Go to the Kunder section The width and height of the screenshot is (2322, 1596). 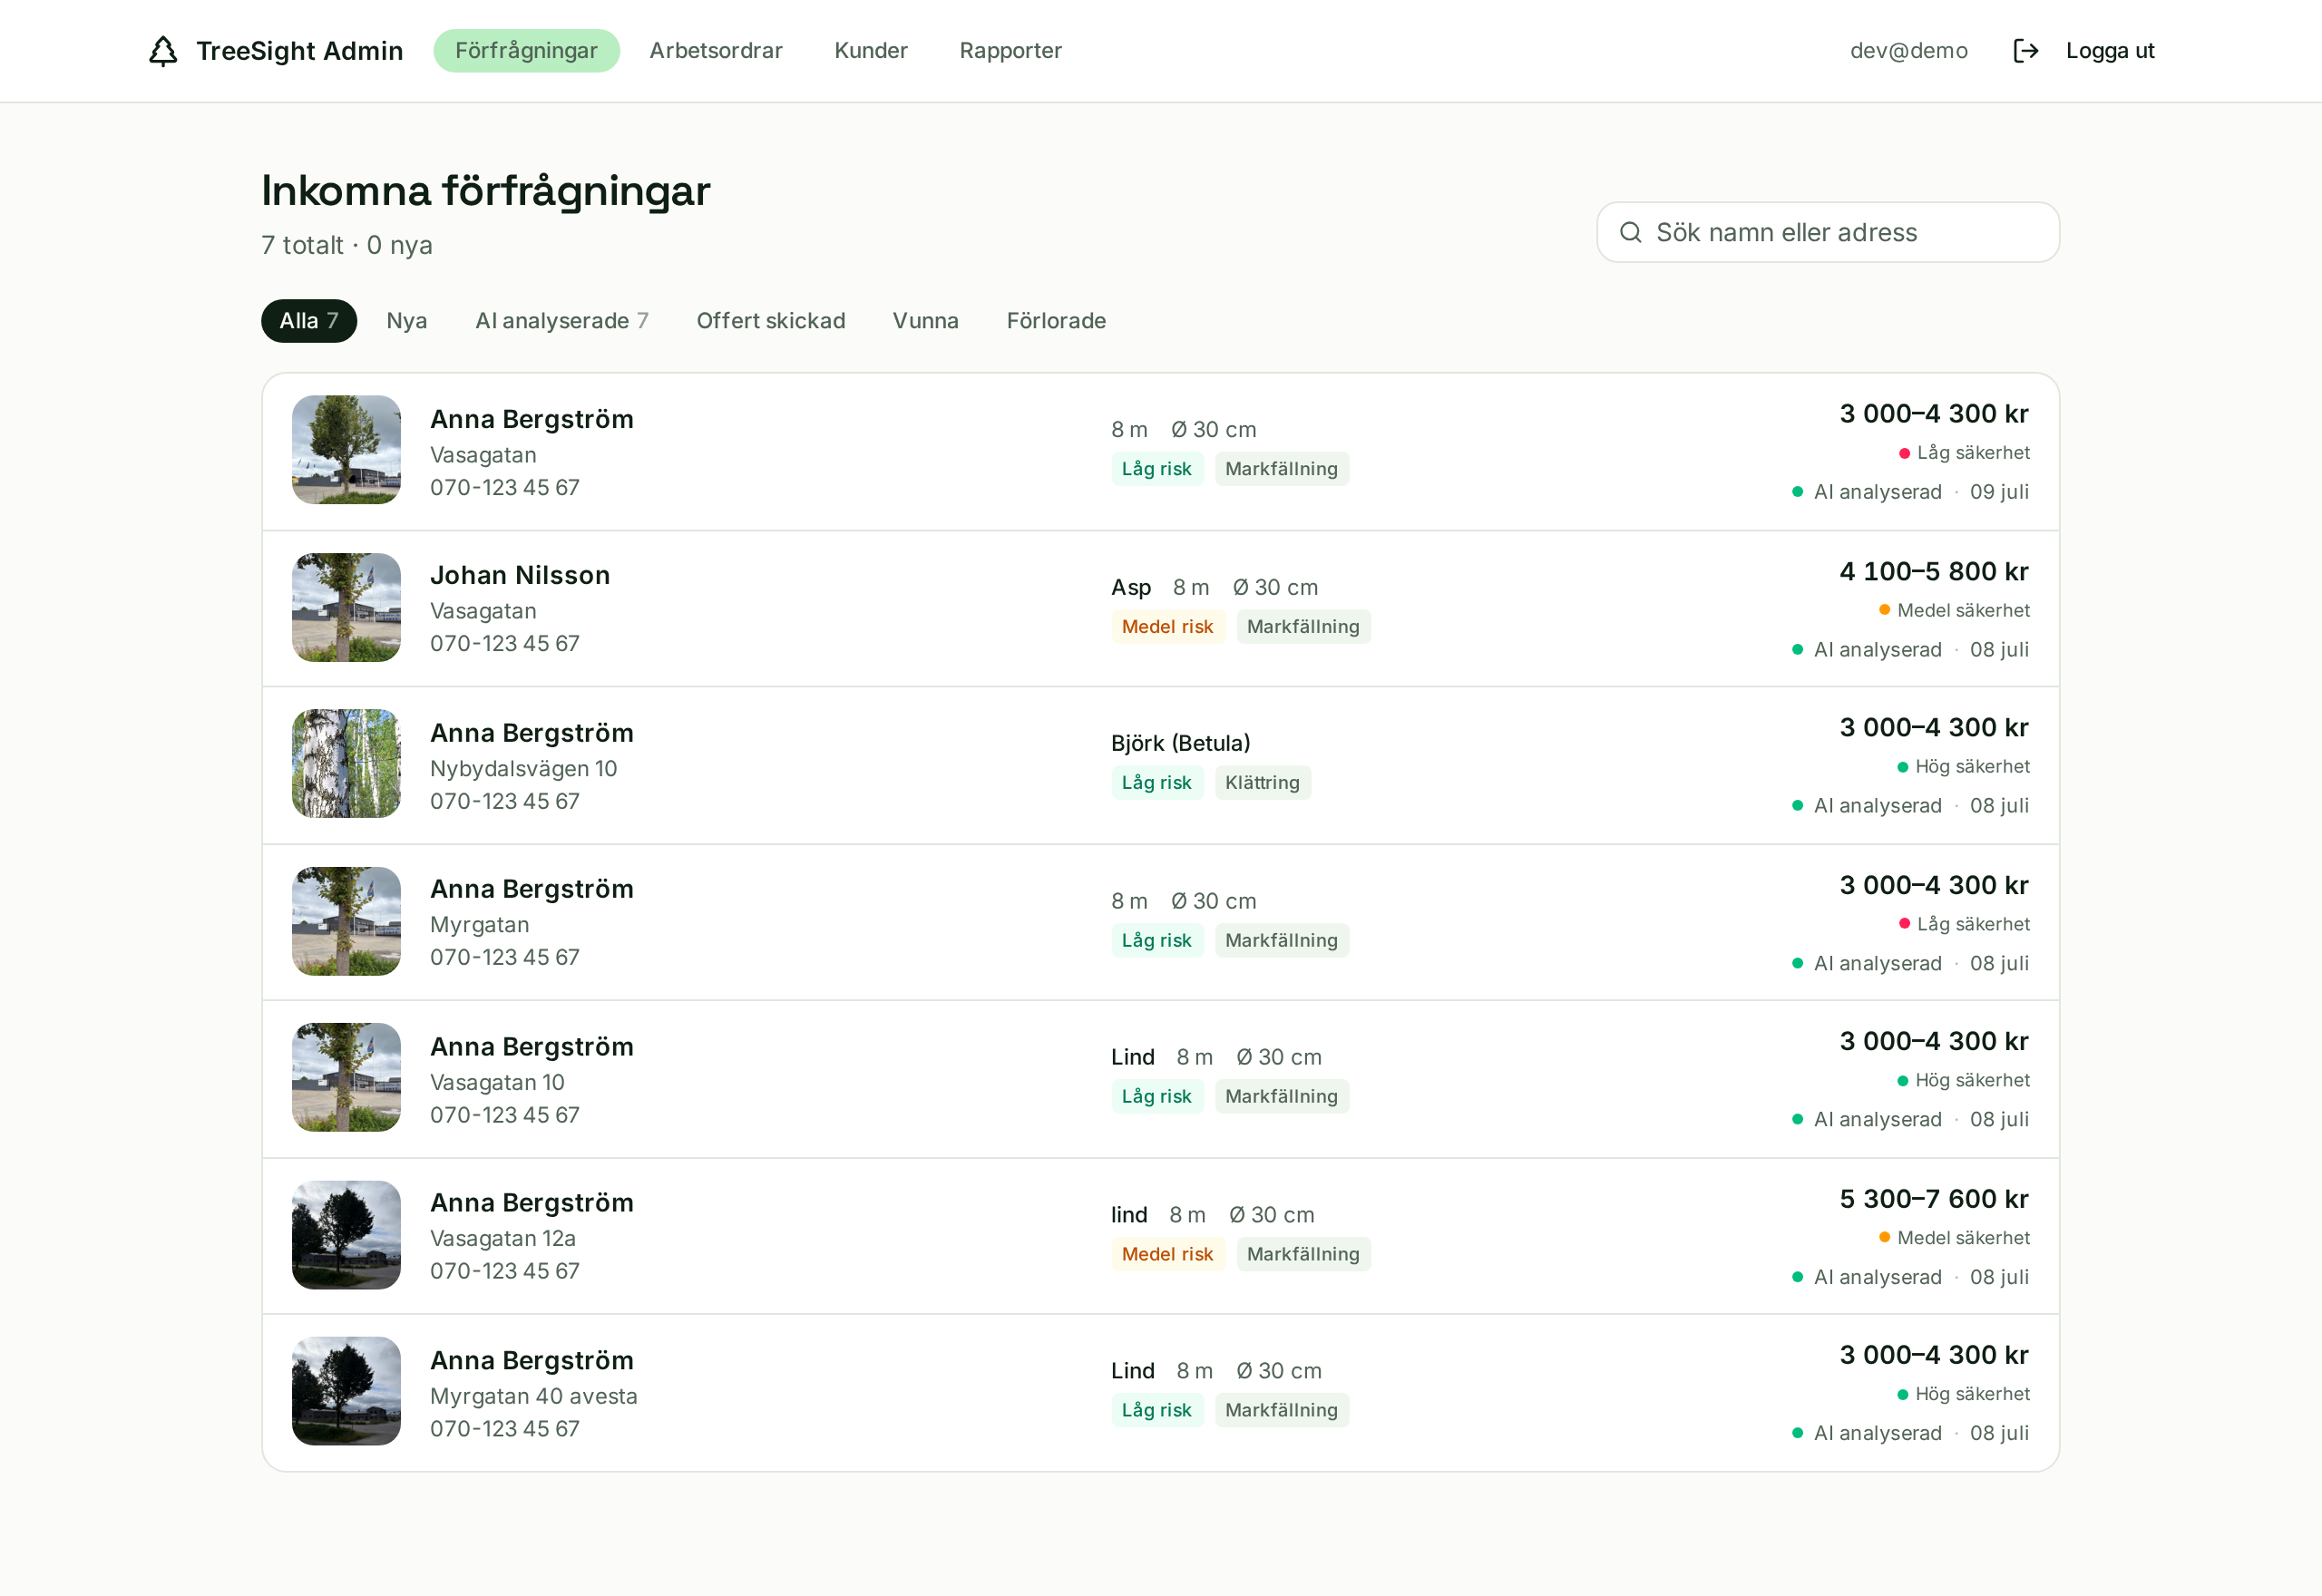click(x=871, y=51)
